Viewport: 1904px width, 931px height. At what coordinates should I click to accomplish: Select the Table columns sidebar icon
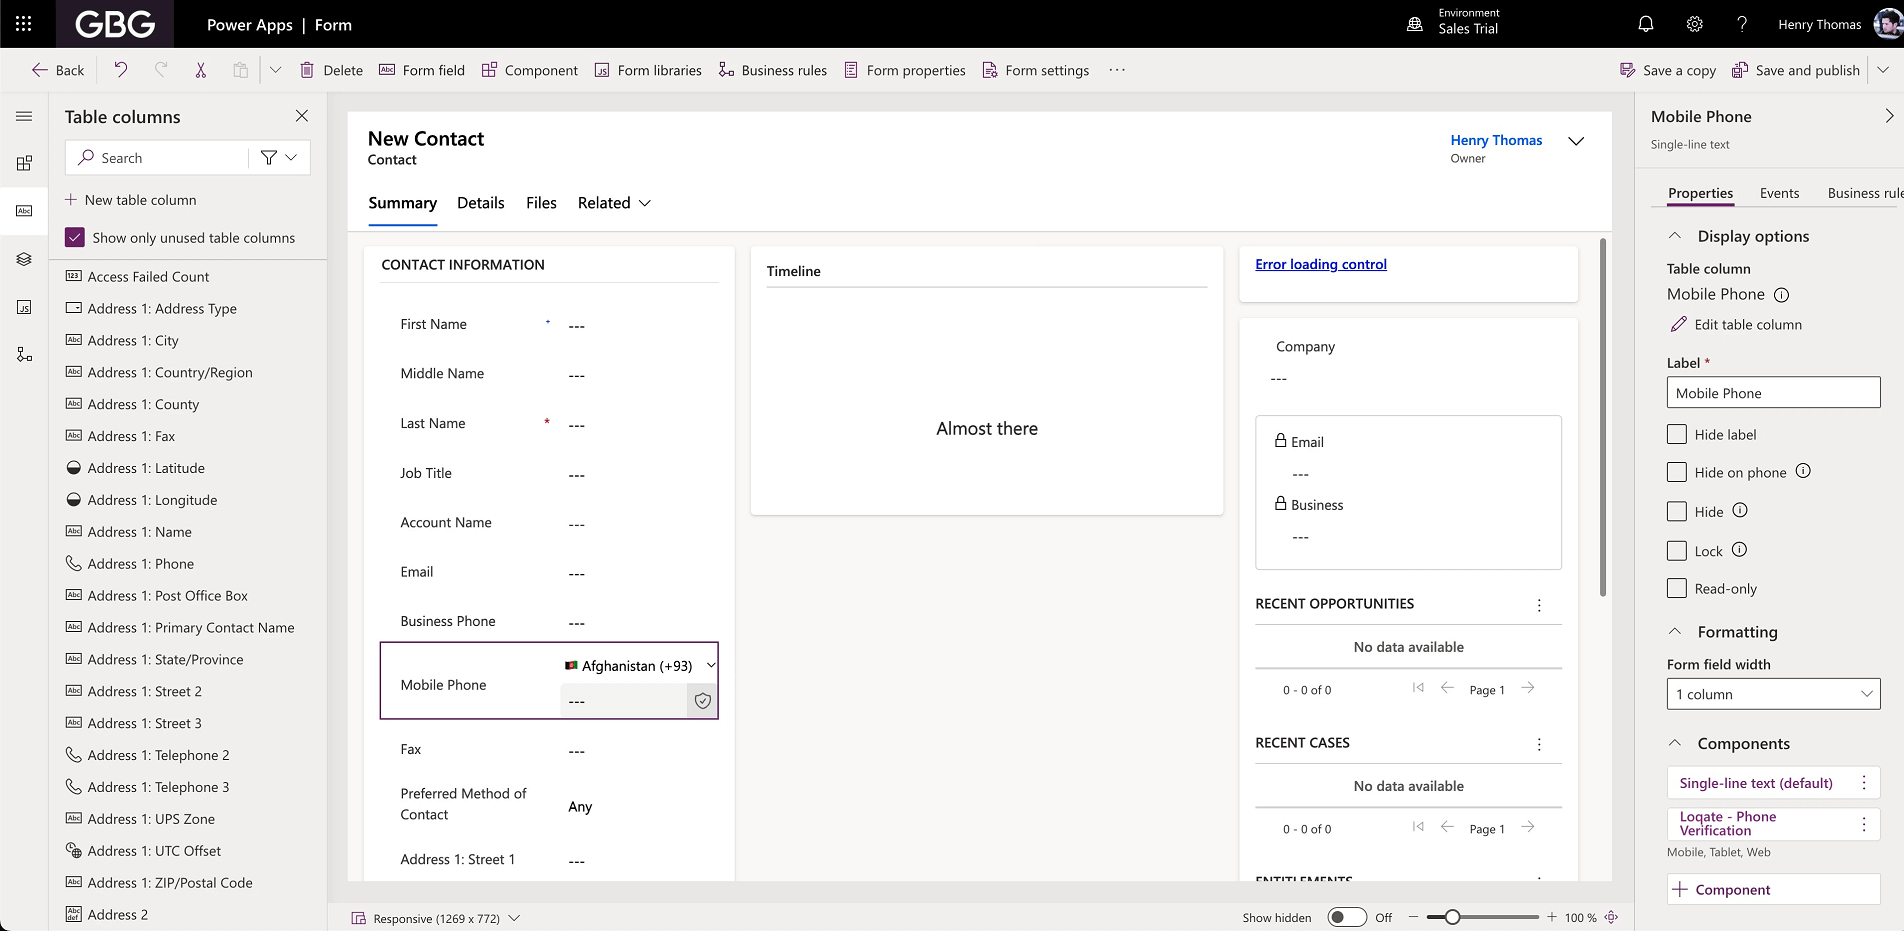click(x=24, y=211)
